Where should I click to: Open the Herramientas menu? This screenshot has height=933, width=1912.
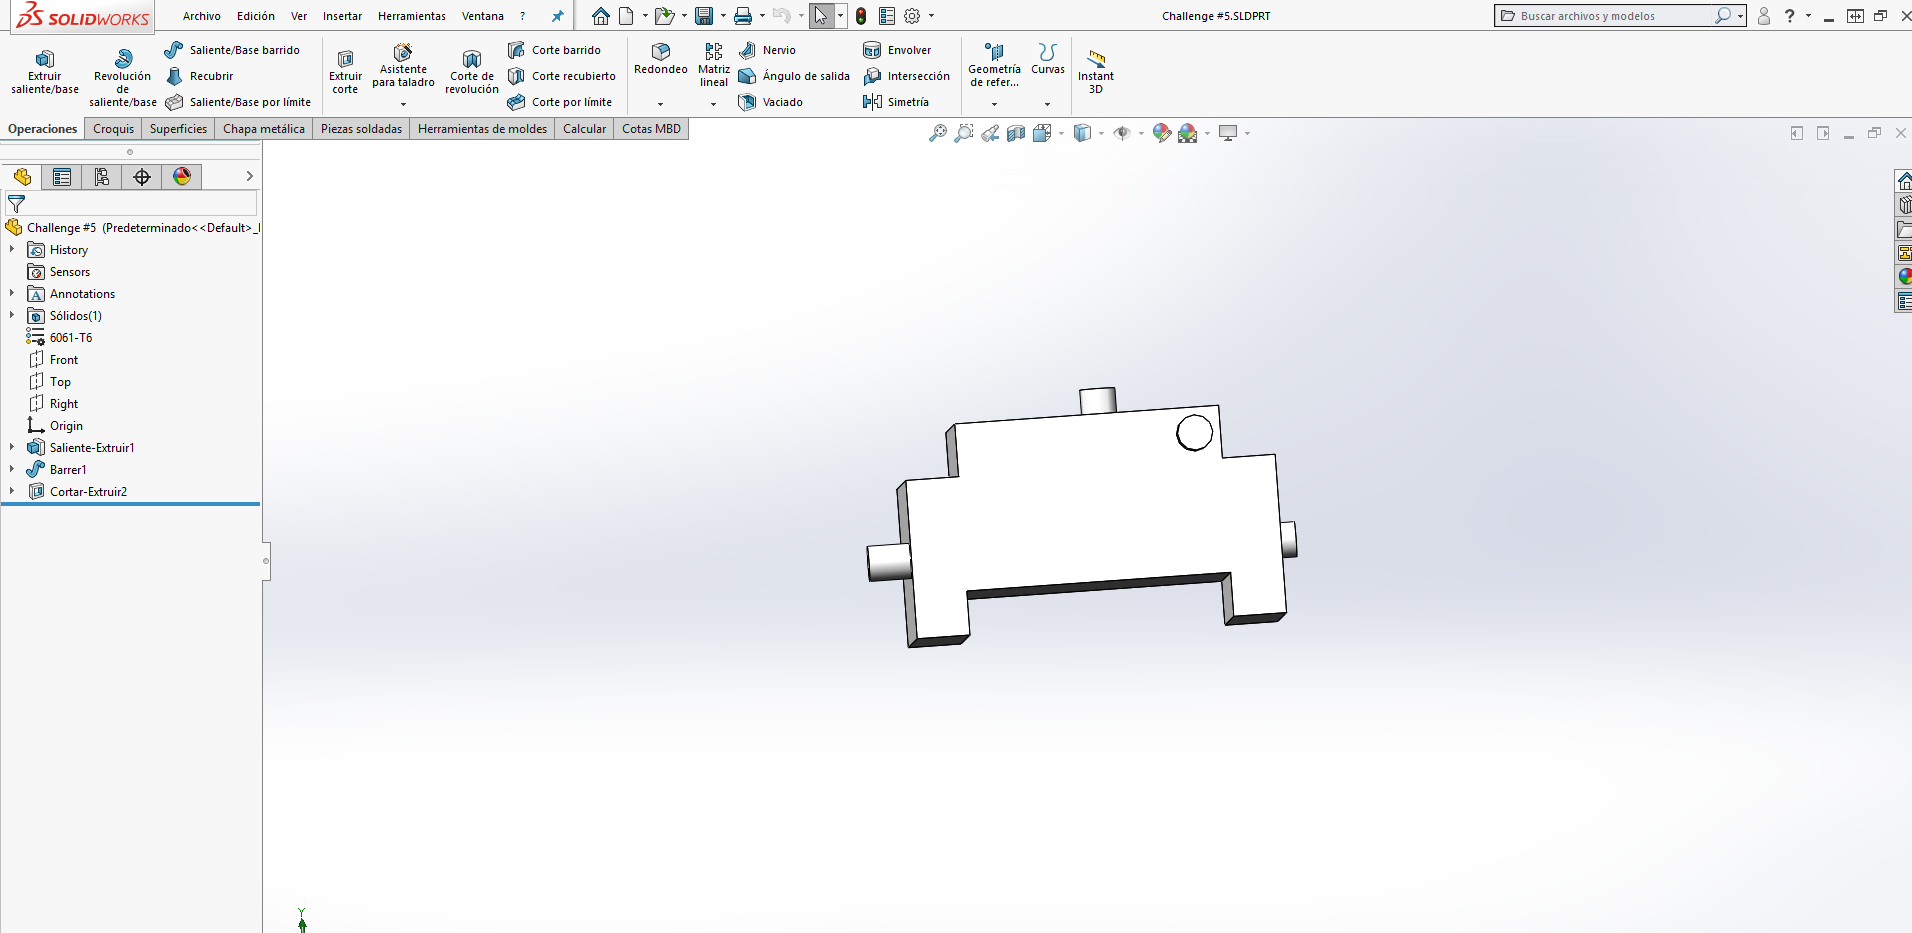click(x=411, y=16)
